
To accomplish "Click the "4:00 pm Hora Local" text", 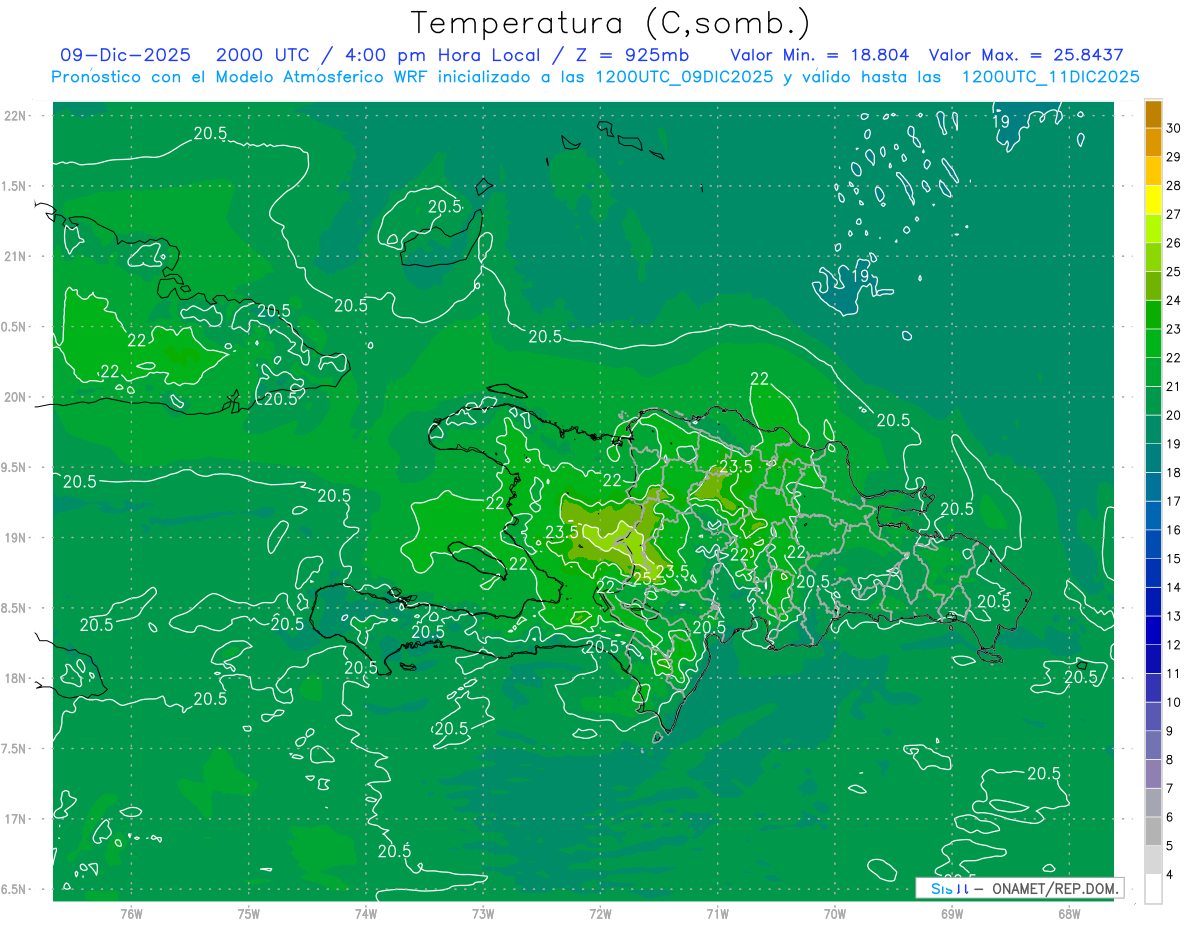I will (x=441, y=55).
